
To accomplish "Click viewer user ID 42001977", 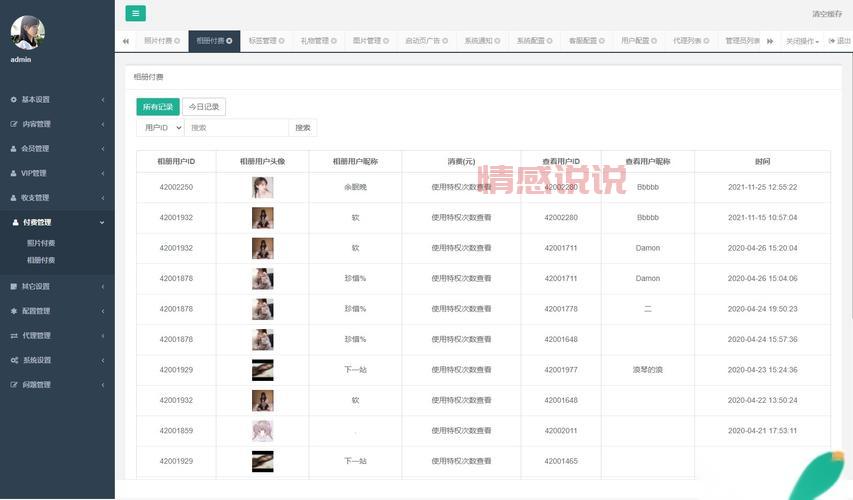I will click(x=561, y=370).
